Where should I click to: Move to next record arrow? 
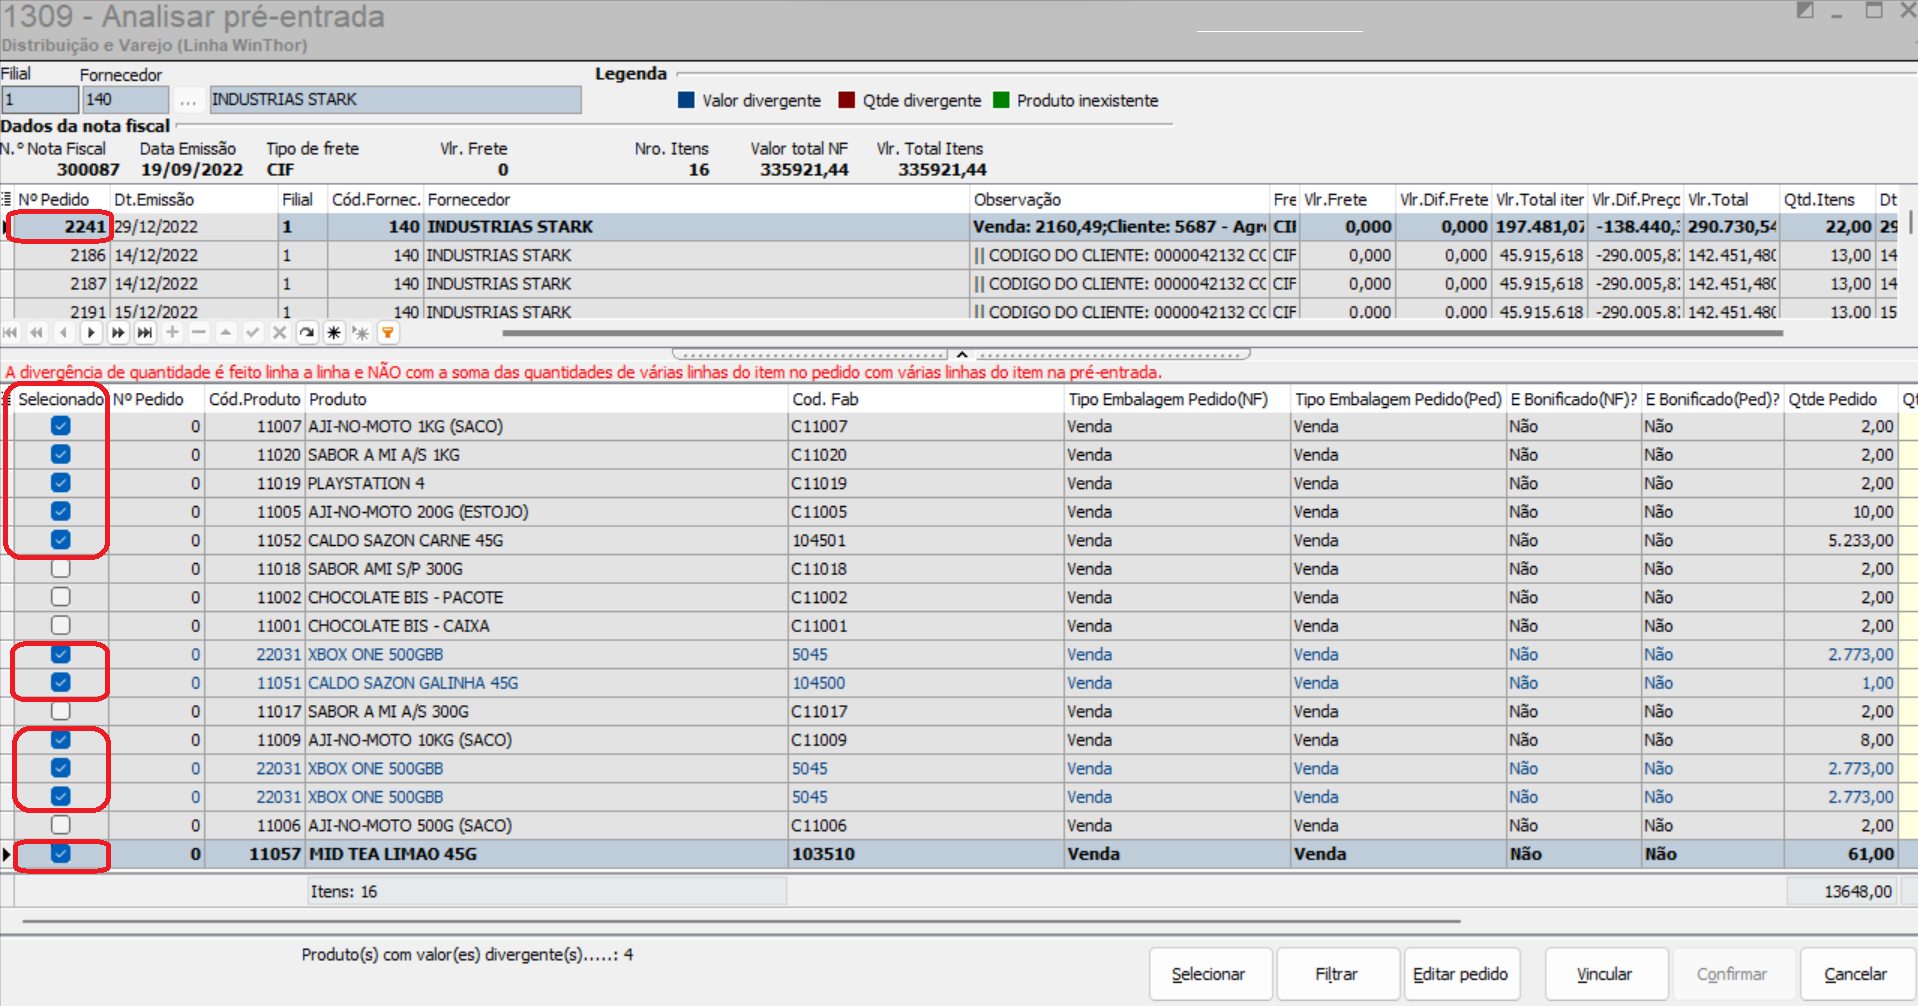click(91, 333)
